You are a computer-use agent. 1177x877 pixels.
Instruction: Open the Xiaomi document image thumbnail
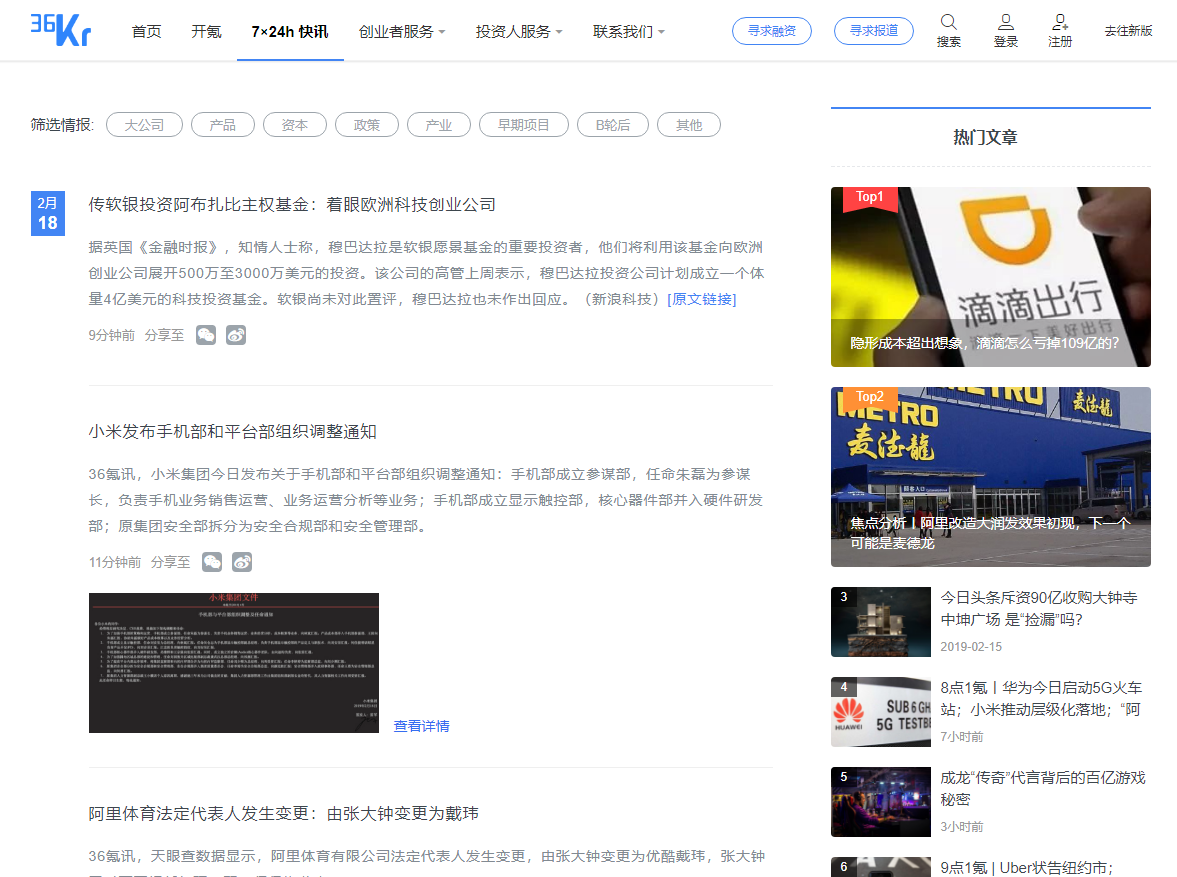click(233, 663)
